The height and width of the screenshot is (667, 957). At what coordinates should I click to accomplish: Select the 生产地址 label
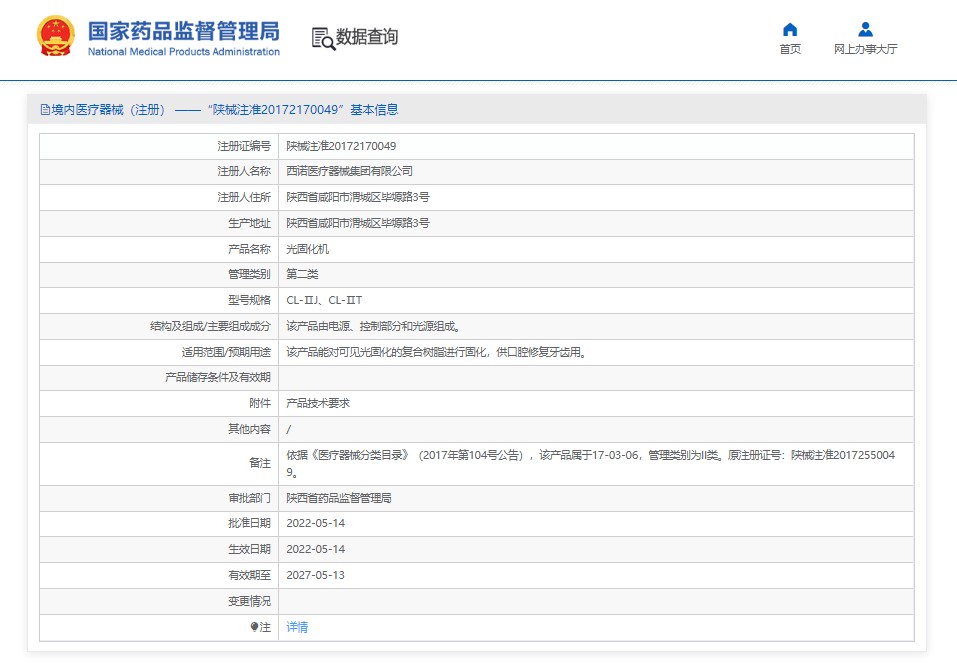[249, 223]
